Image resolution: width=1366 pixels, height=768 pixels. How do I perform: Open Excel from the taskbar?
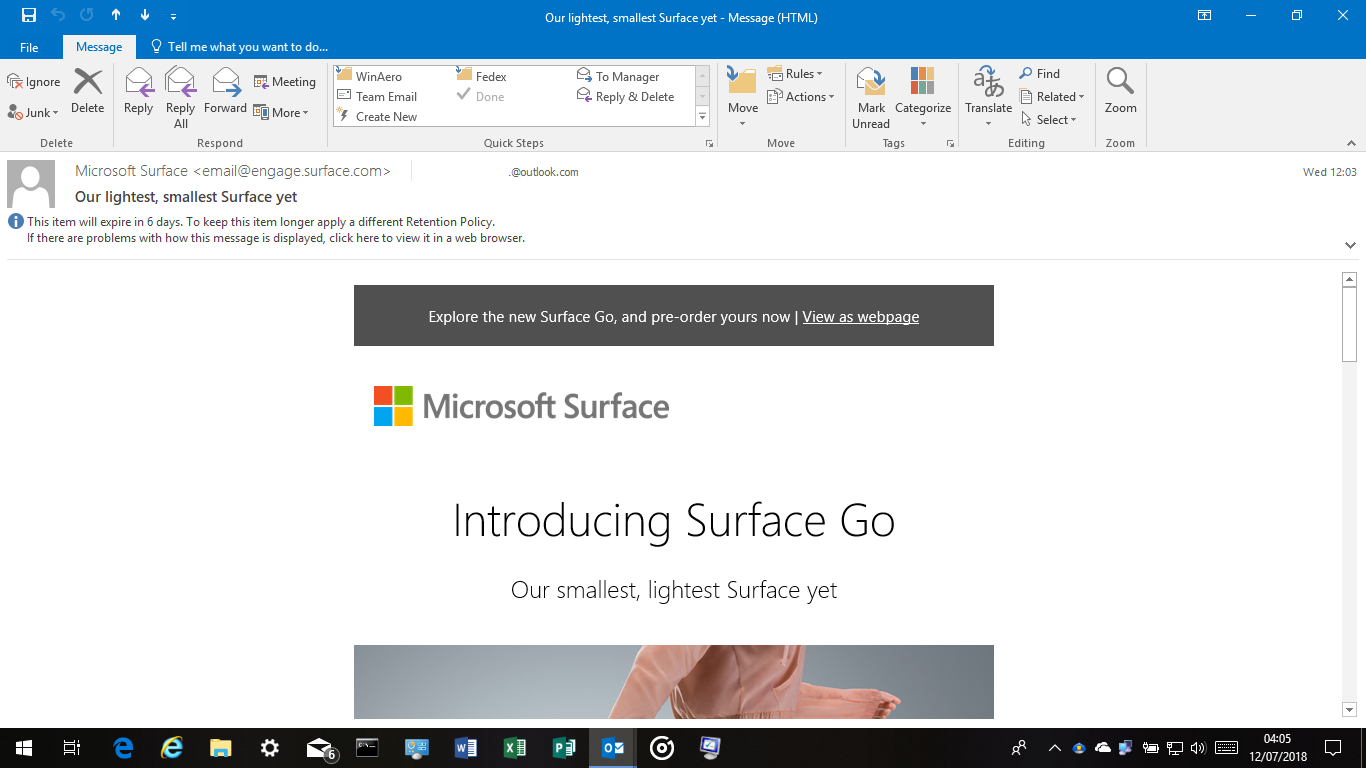[x=515, y=748]
